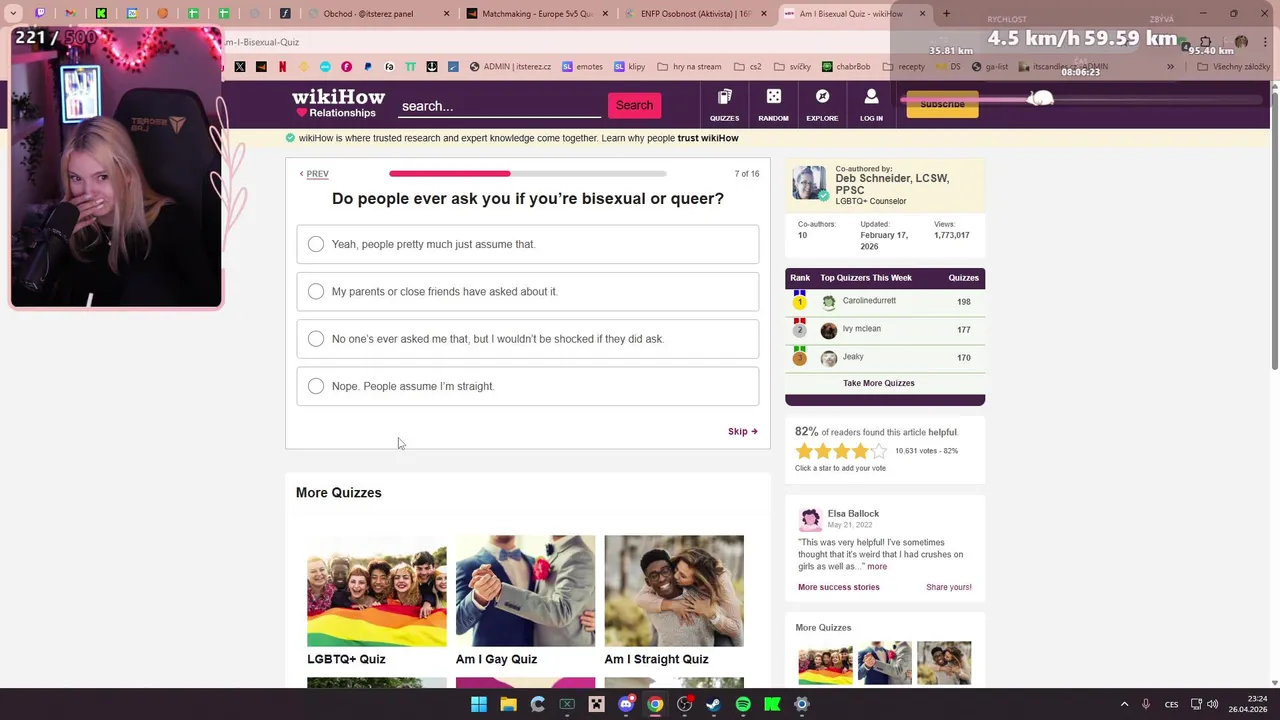The height and width of the screenshot is (720, 1280).
Task: Open the svíčky bookmark folder
Action: pos(790,67)
